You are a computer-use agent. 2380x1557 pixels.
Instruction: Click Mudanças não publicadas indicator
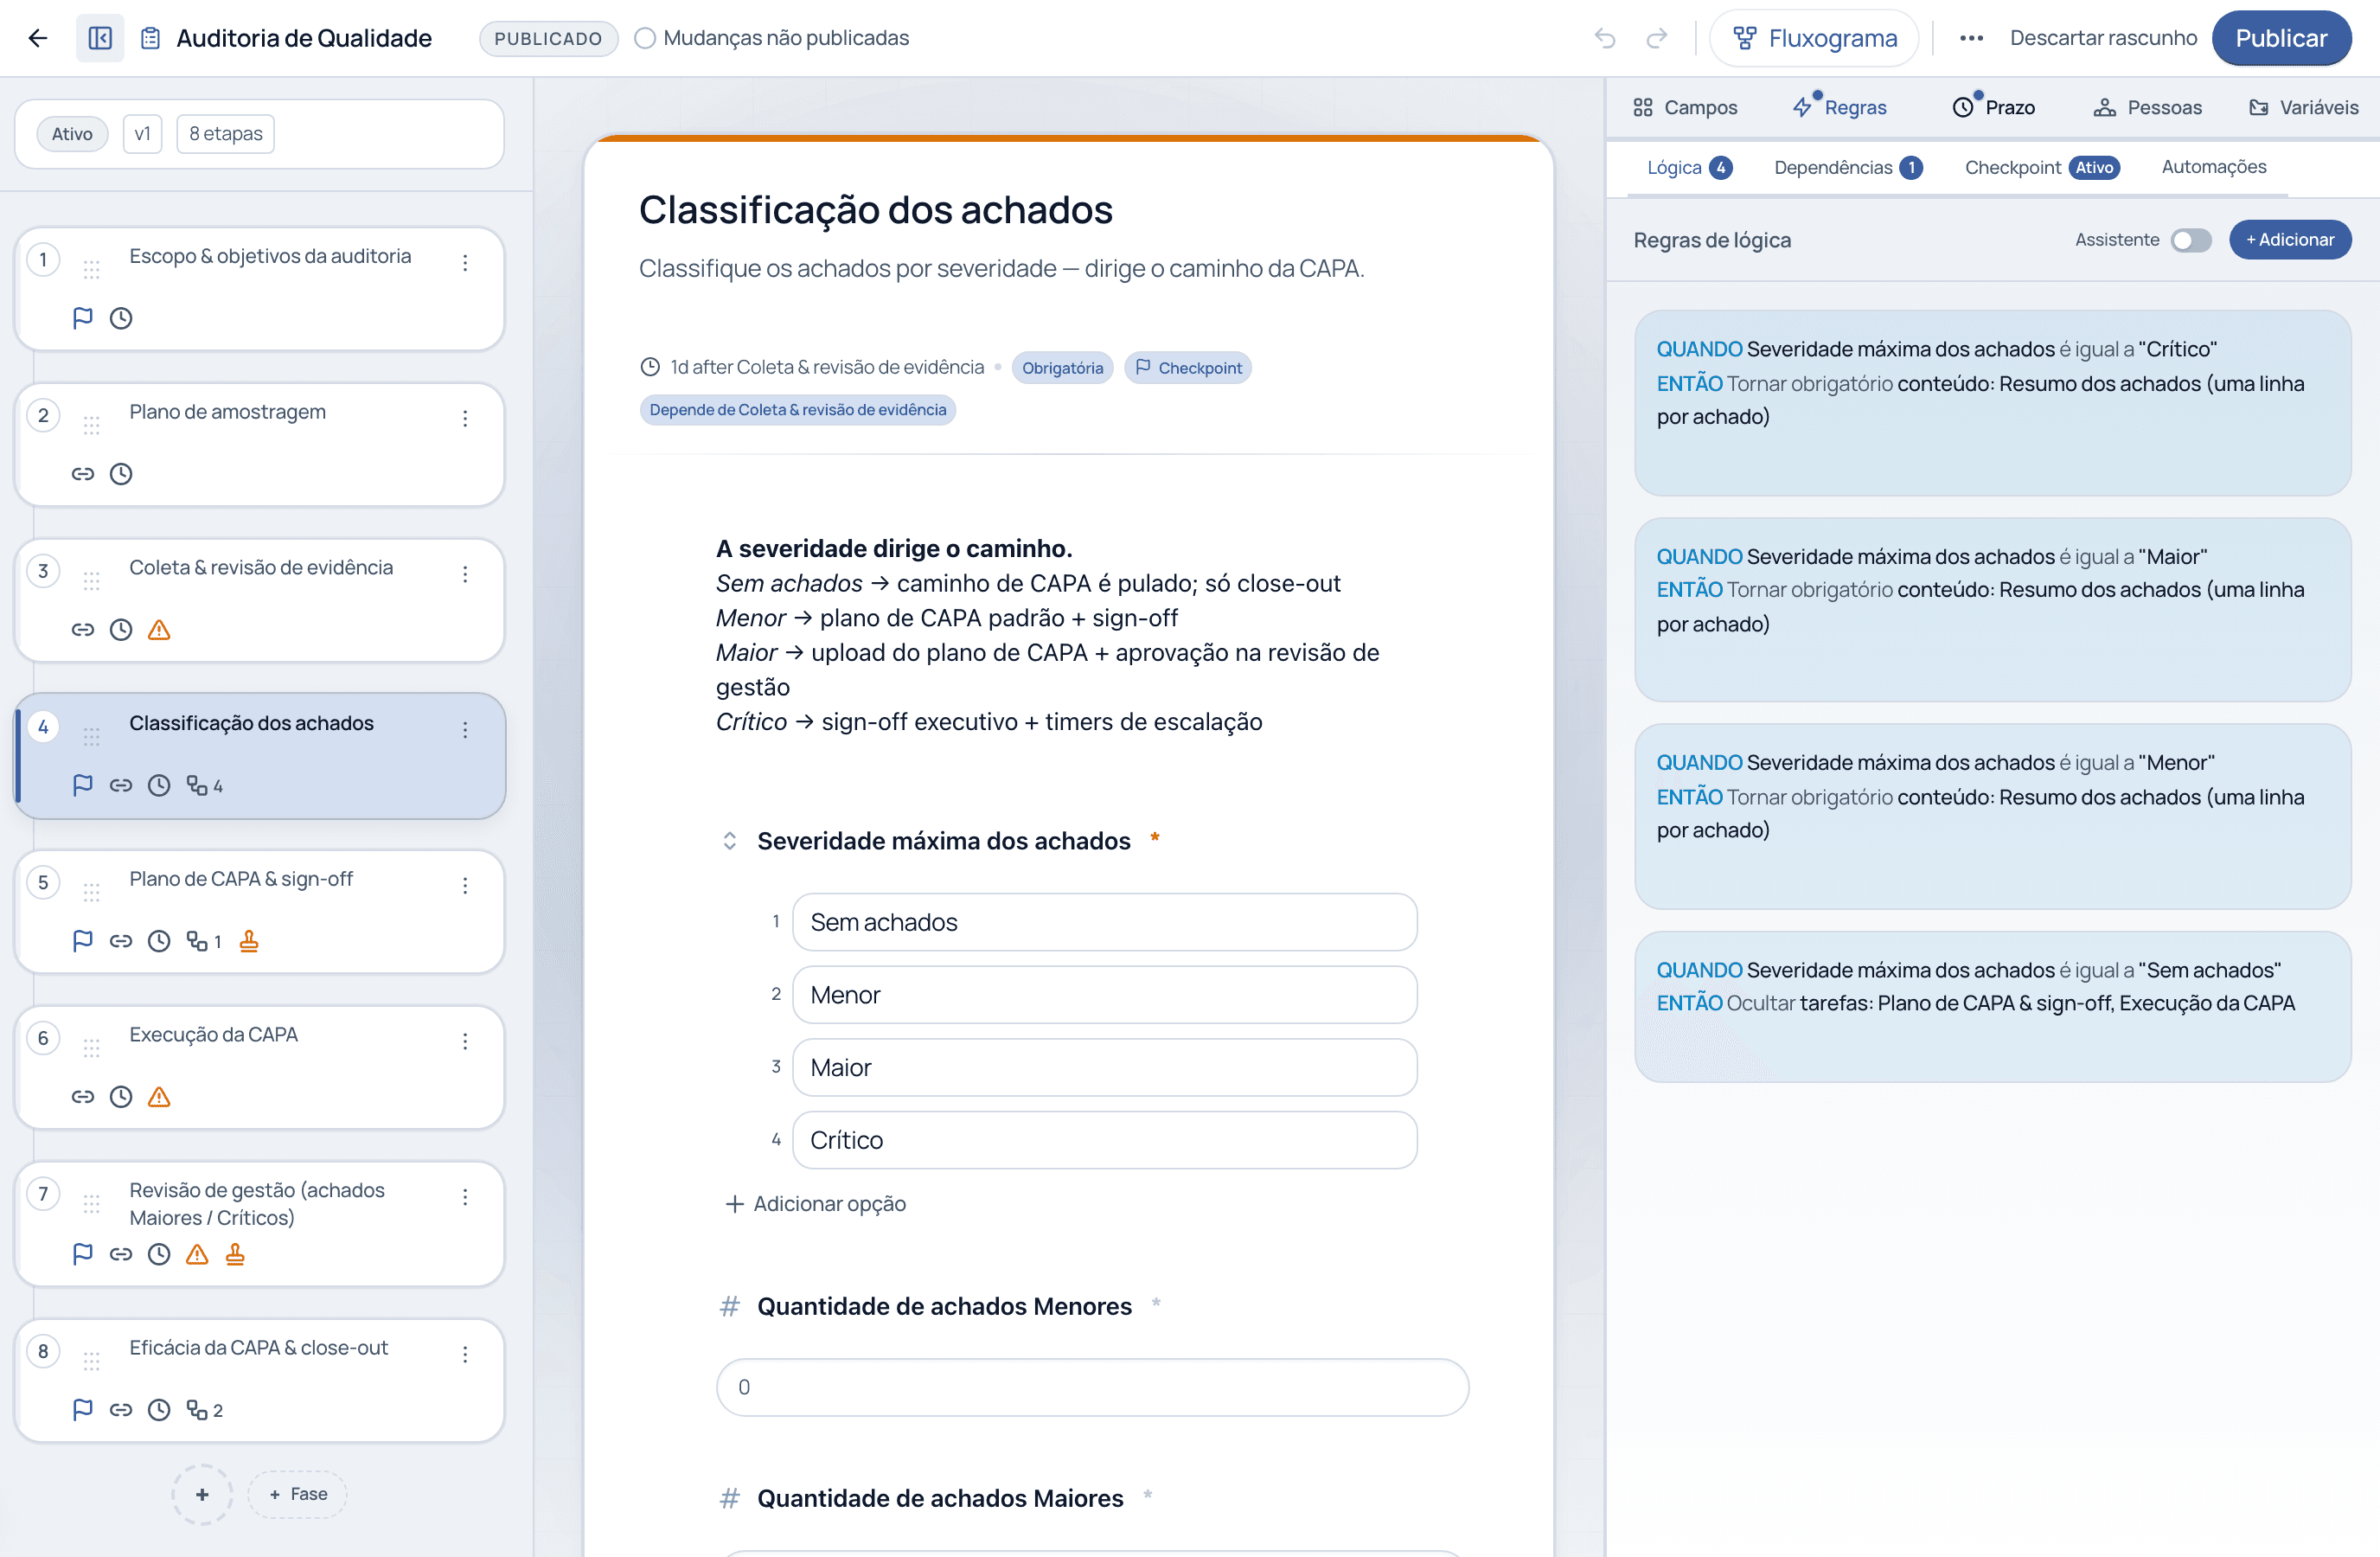coord(772,38)
